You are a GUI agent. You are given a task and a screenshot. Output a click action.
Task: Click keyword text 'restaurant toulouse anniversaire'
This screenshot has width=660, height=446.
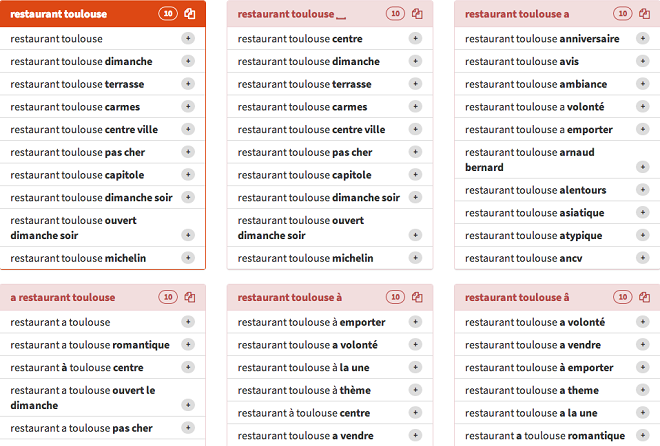pos(542,39)
